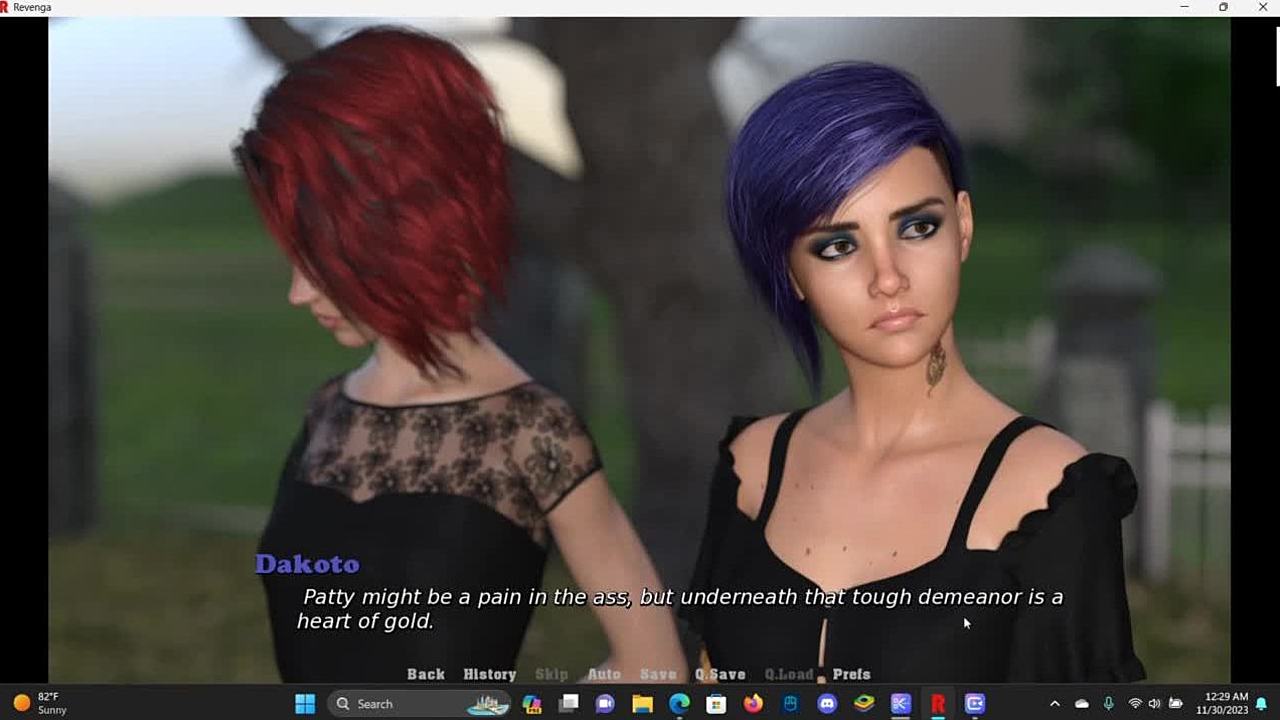1280x720 pixels.
Task: Quick save with Q.Save
Action: 720,674
